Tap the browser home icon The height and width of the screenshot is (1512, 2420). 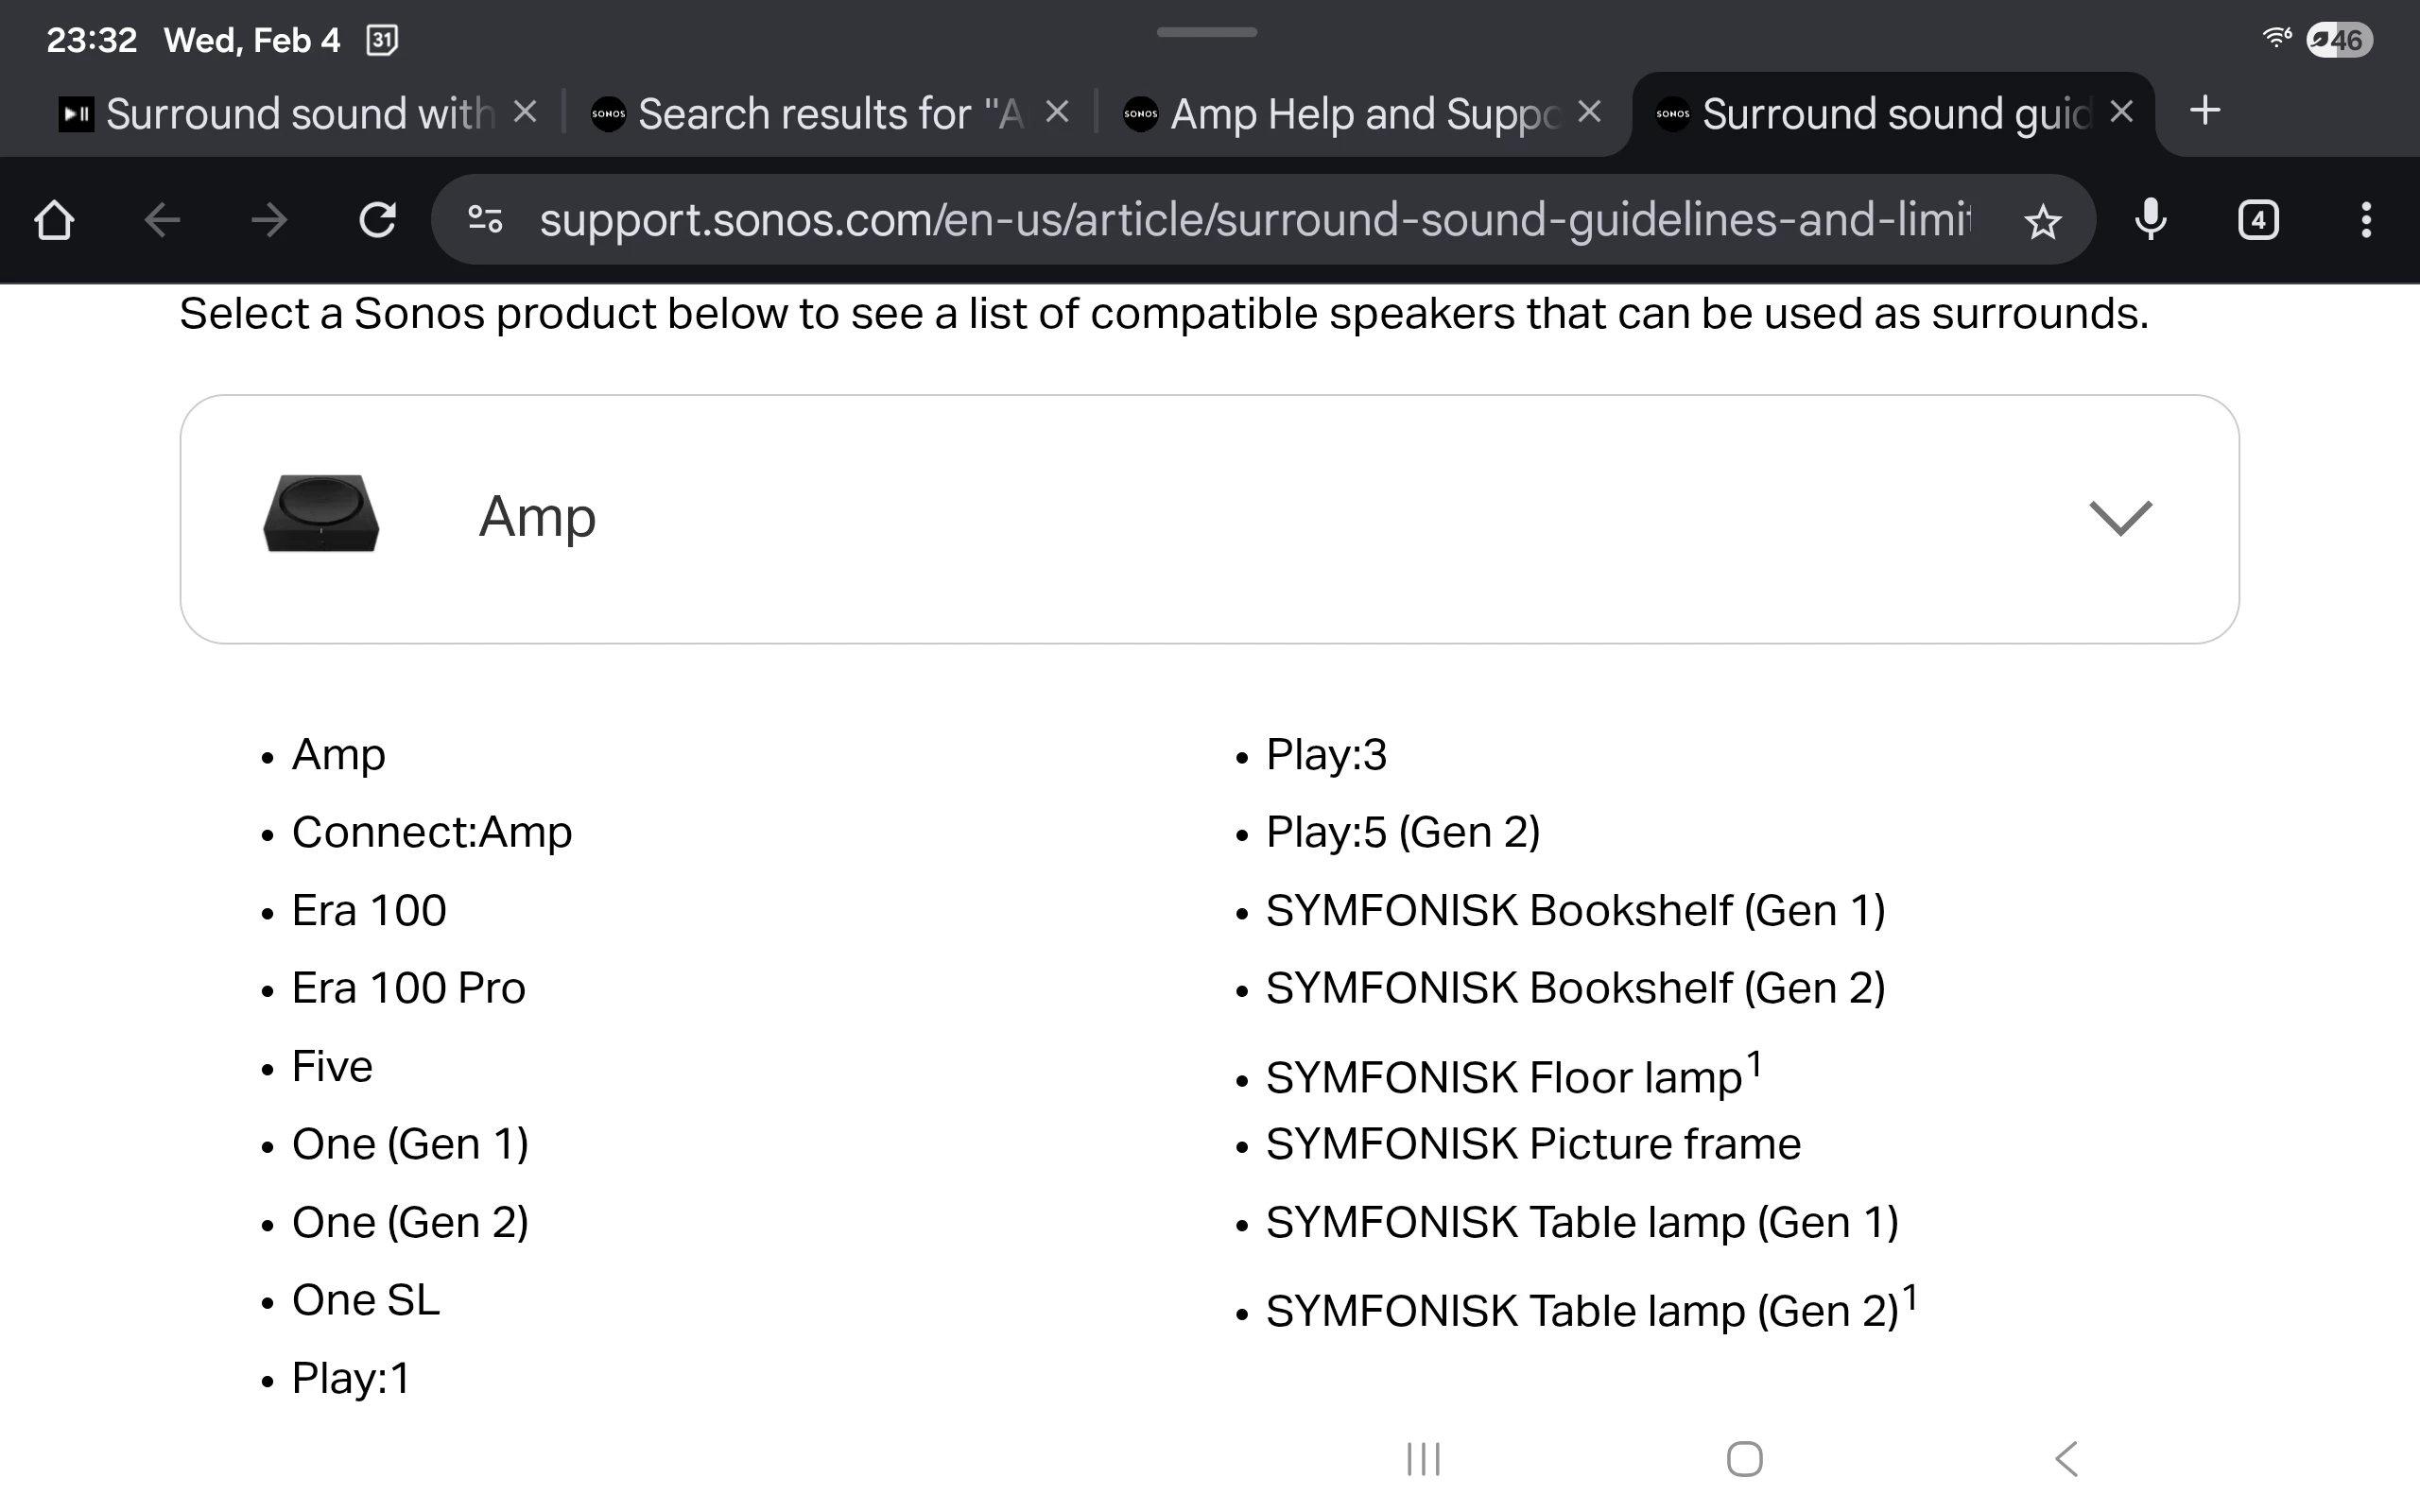point(54,220)
